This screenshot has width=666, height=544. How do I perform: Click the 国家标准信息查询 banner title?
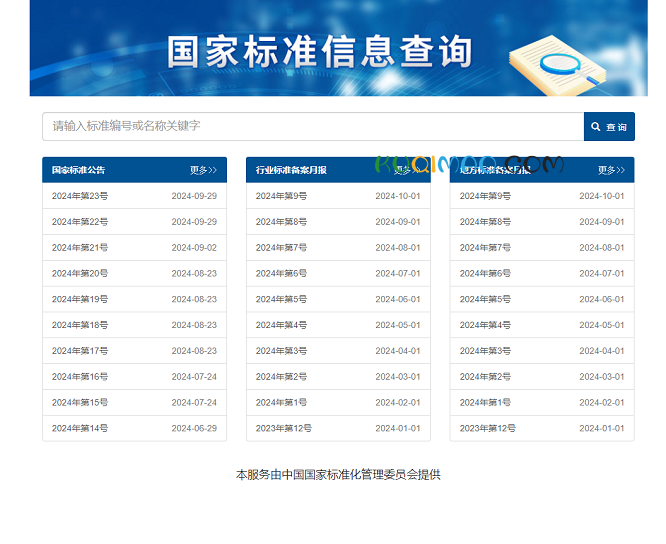[319, 52]
